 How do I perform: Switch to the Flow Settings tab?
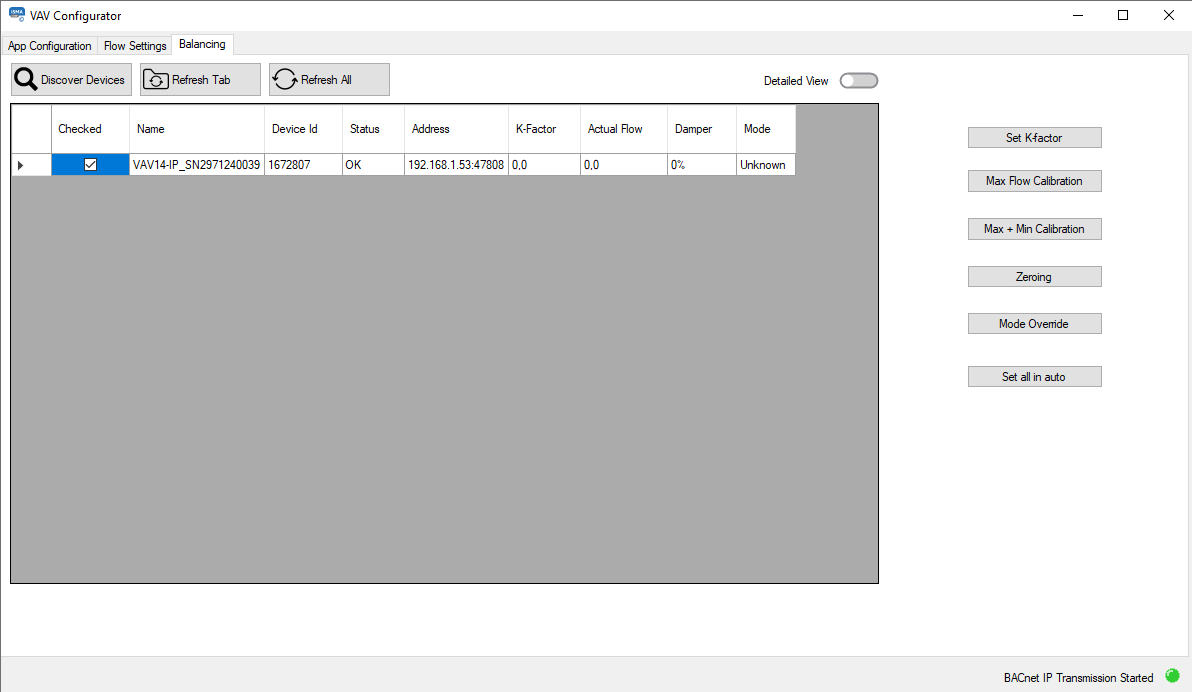pos(134,45)
